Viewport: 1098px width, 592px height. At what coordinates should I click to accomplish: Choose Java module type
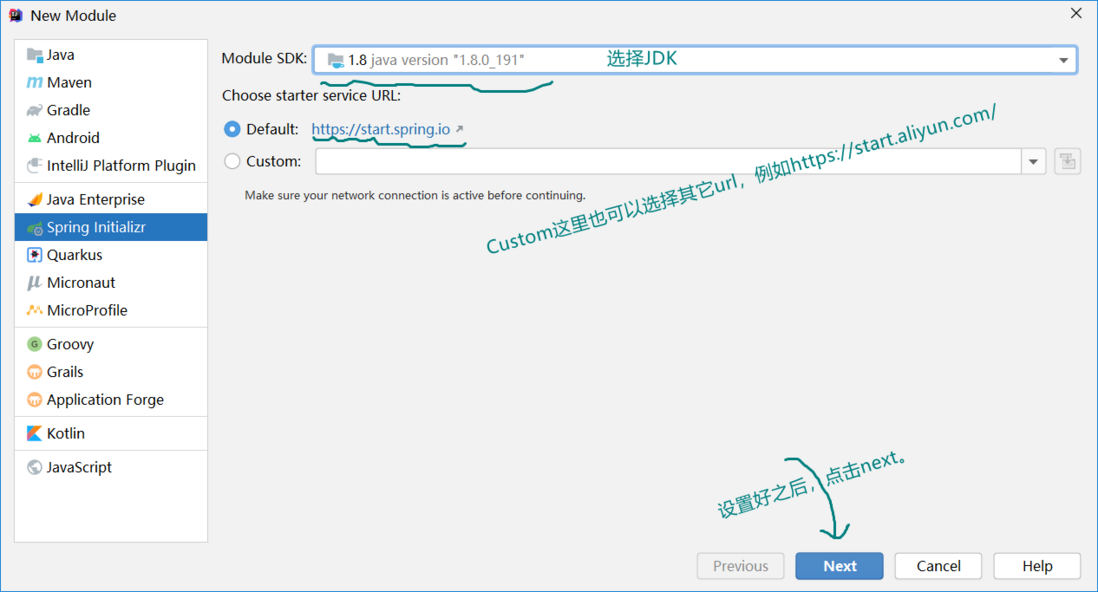point(111,55)
